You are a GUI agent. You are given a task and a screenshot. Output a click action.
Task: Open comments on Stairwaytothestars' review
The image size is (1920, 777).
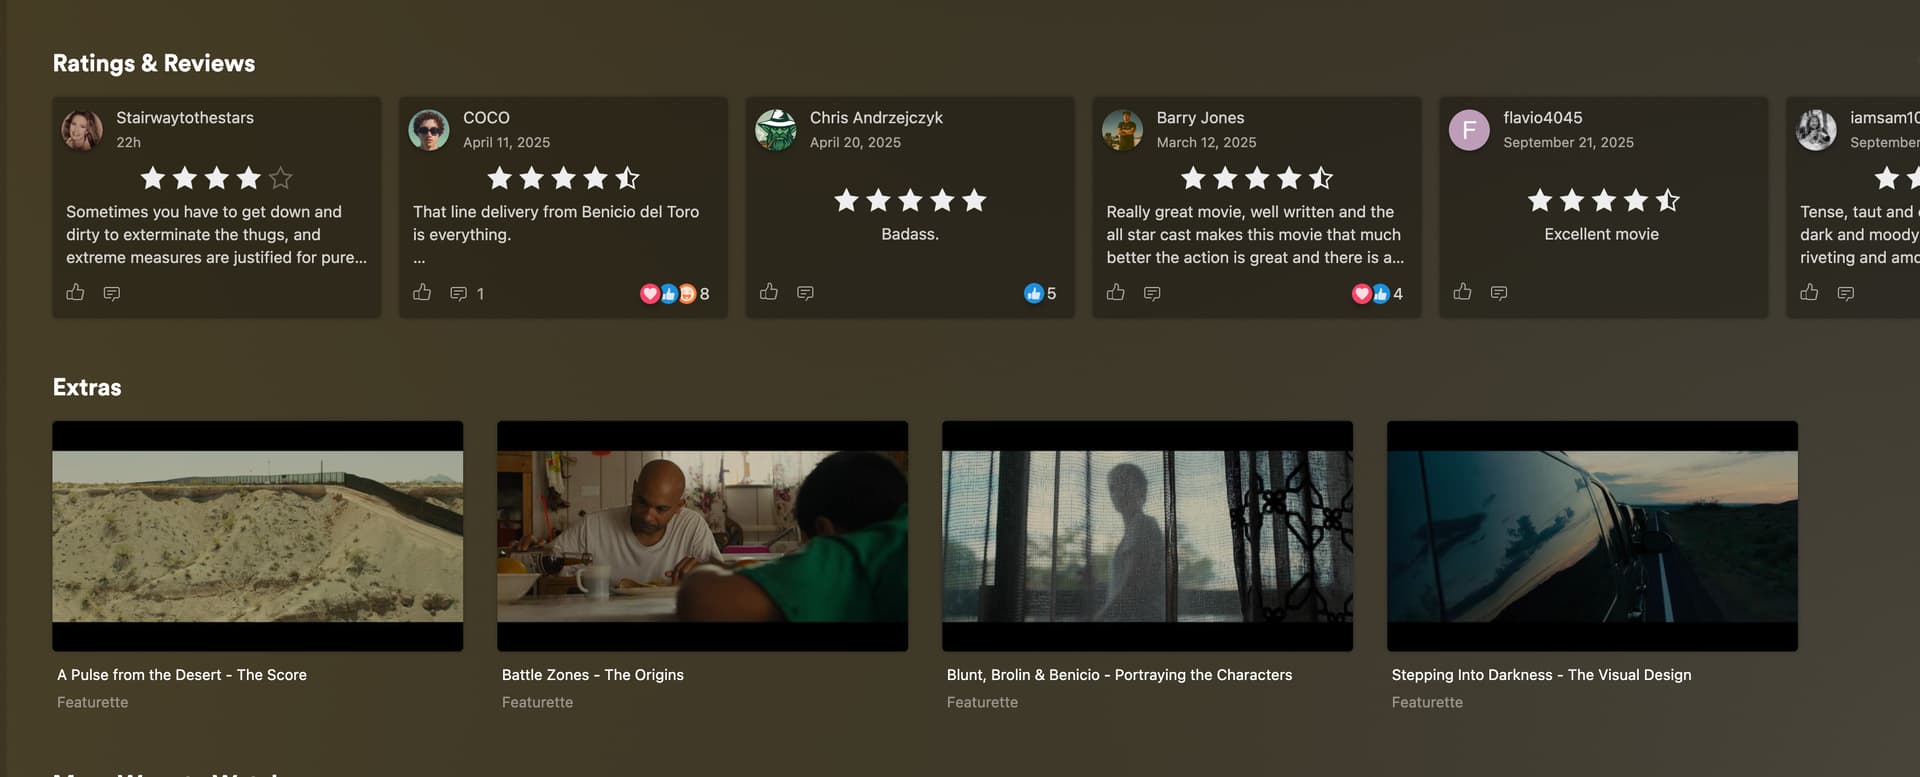(112, 293)
